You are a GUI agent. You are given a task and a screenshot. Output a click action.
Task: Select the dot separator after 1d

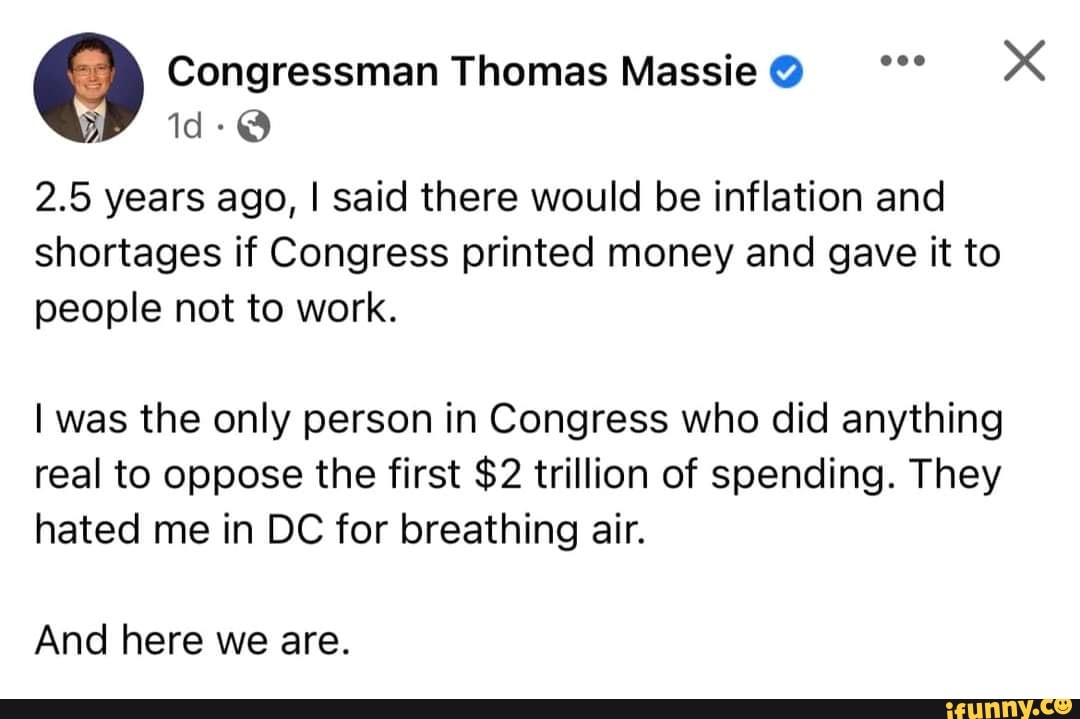coord(218,128)
